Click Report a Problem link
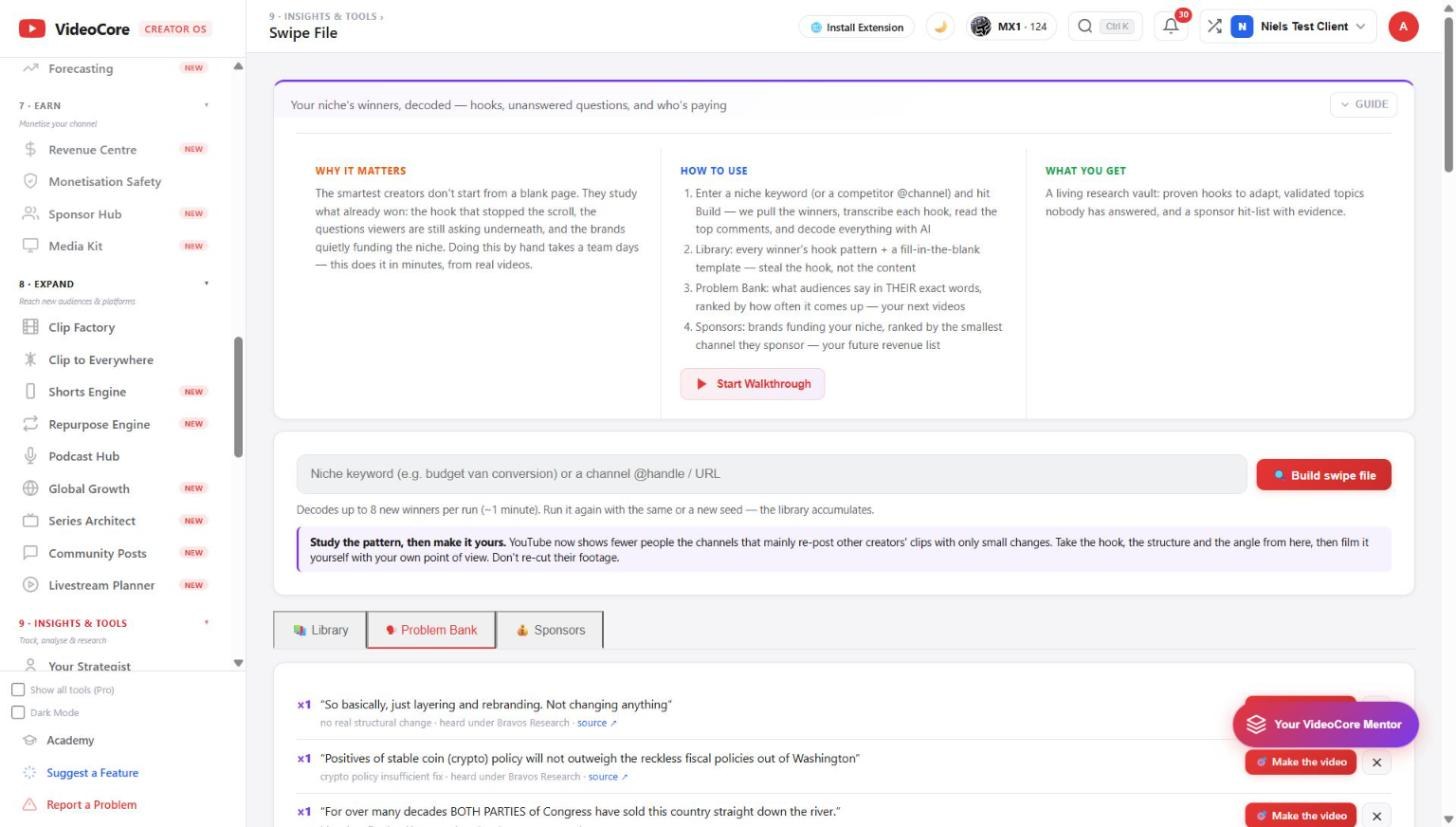The height and width of the screenshot is (827, 1456). (91, 805)
